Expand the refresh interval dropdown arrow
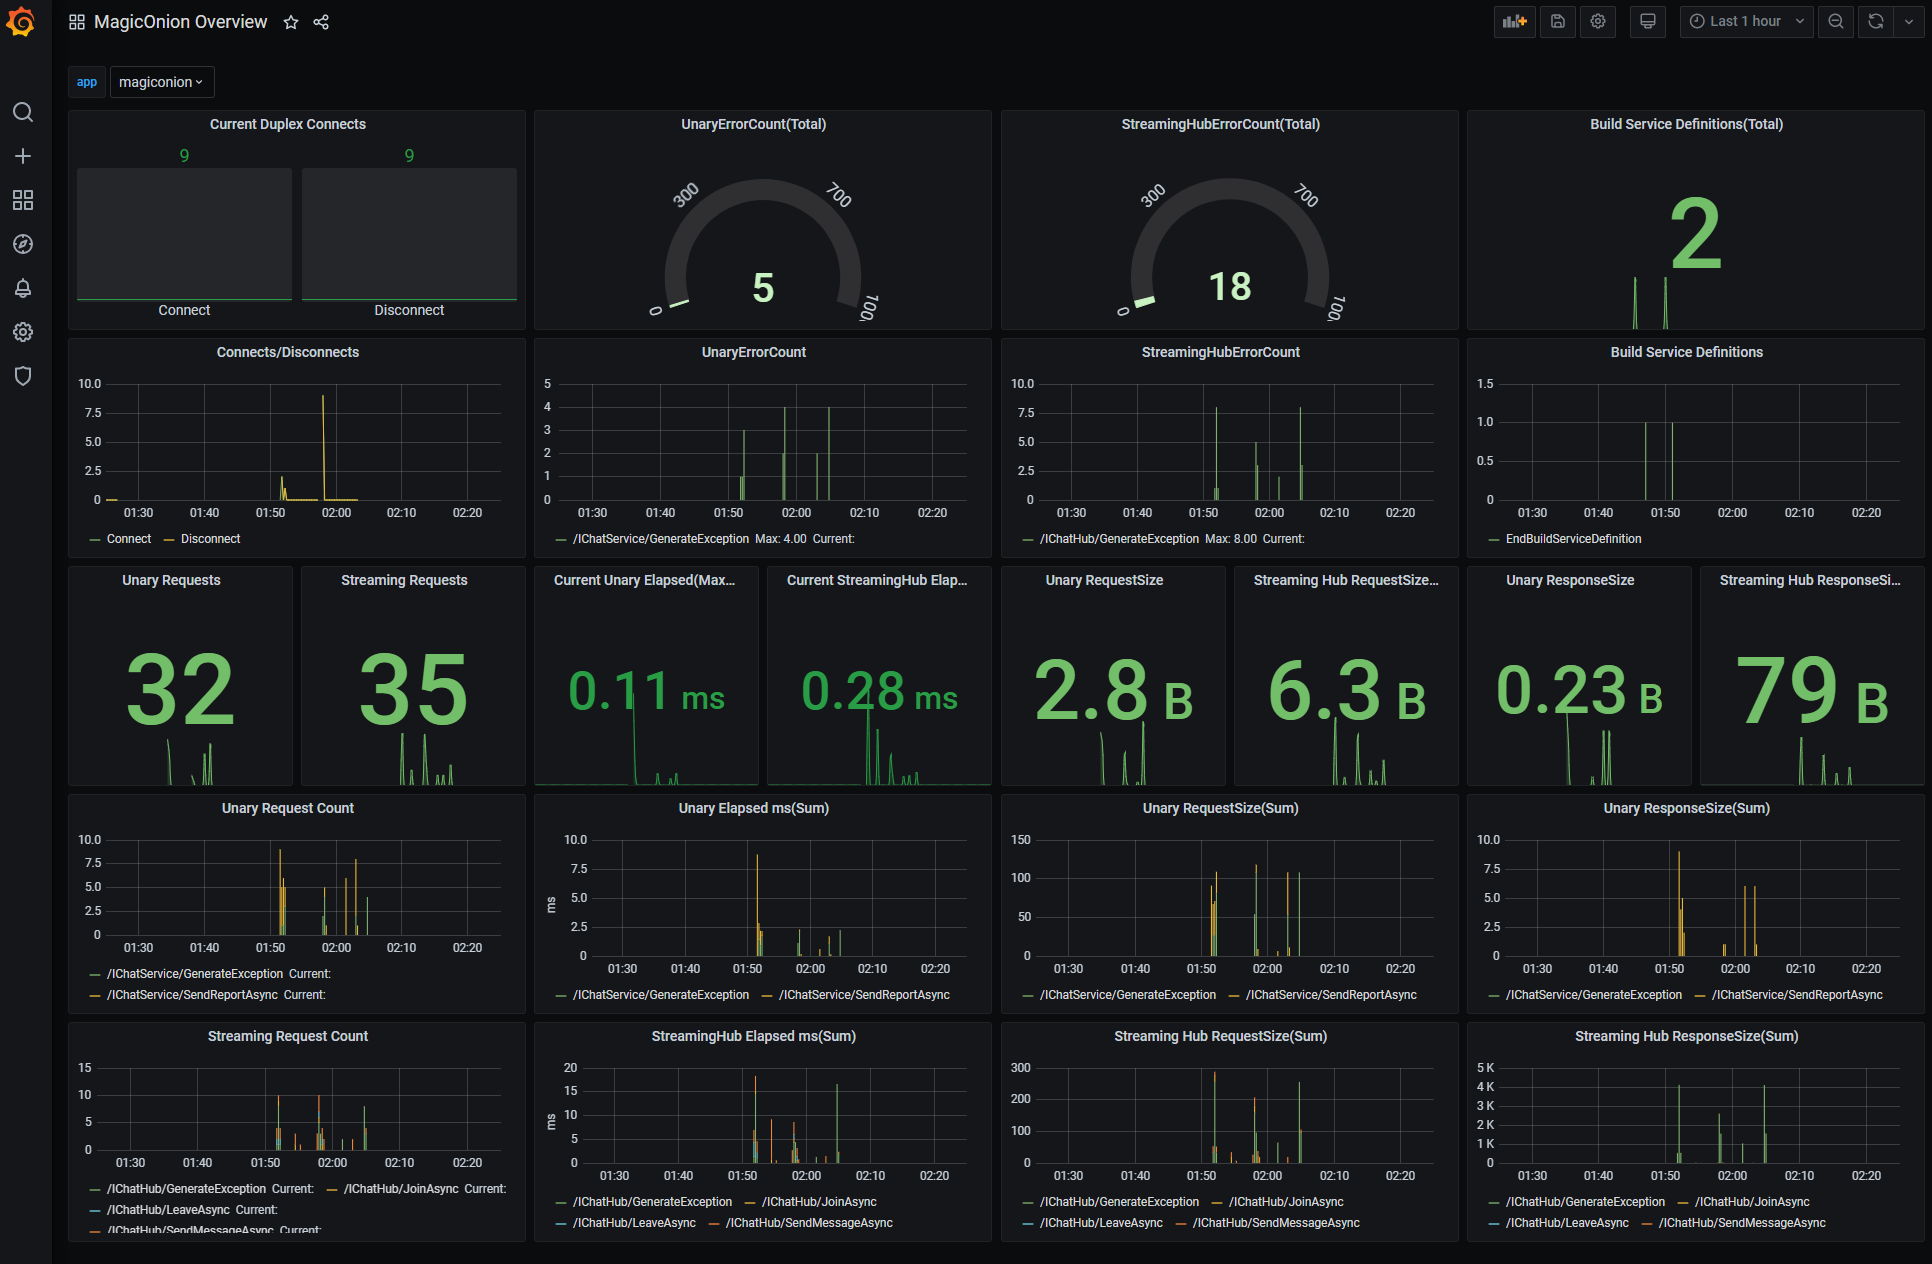Image resolution: width=1932 pixels, height=1264 pixels. click(x=1908, y=21)
